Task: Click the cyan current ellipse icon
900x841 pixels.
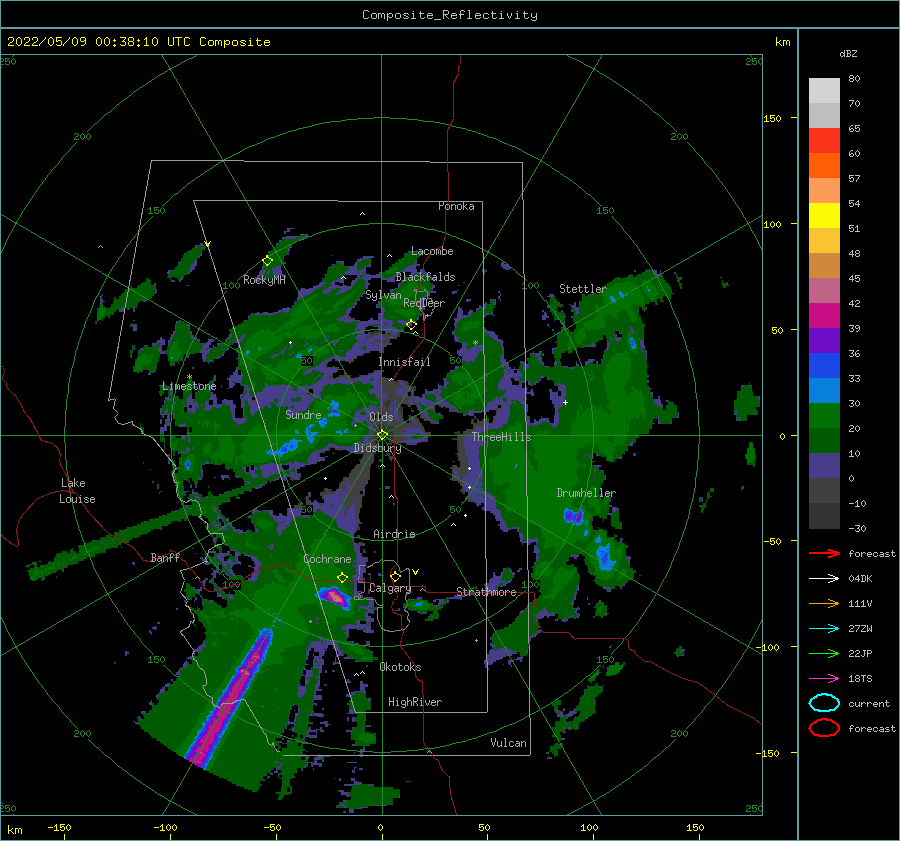Action: [x=824, y=703]
